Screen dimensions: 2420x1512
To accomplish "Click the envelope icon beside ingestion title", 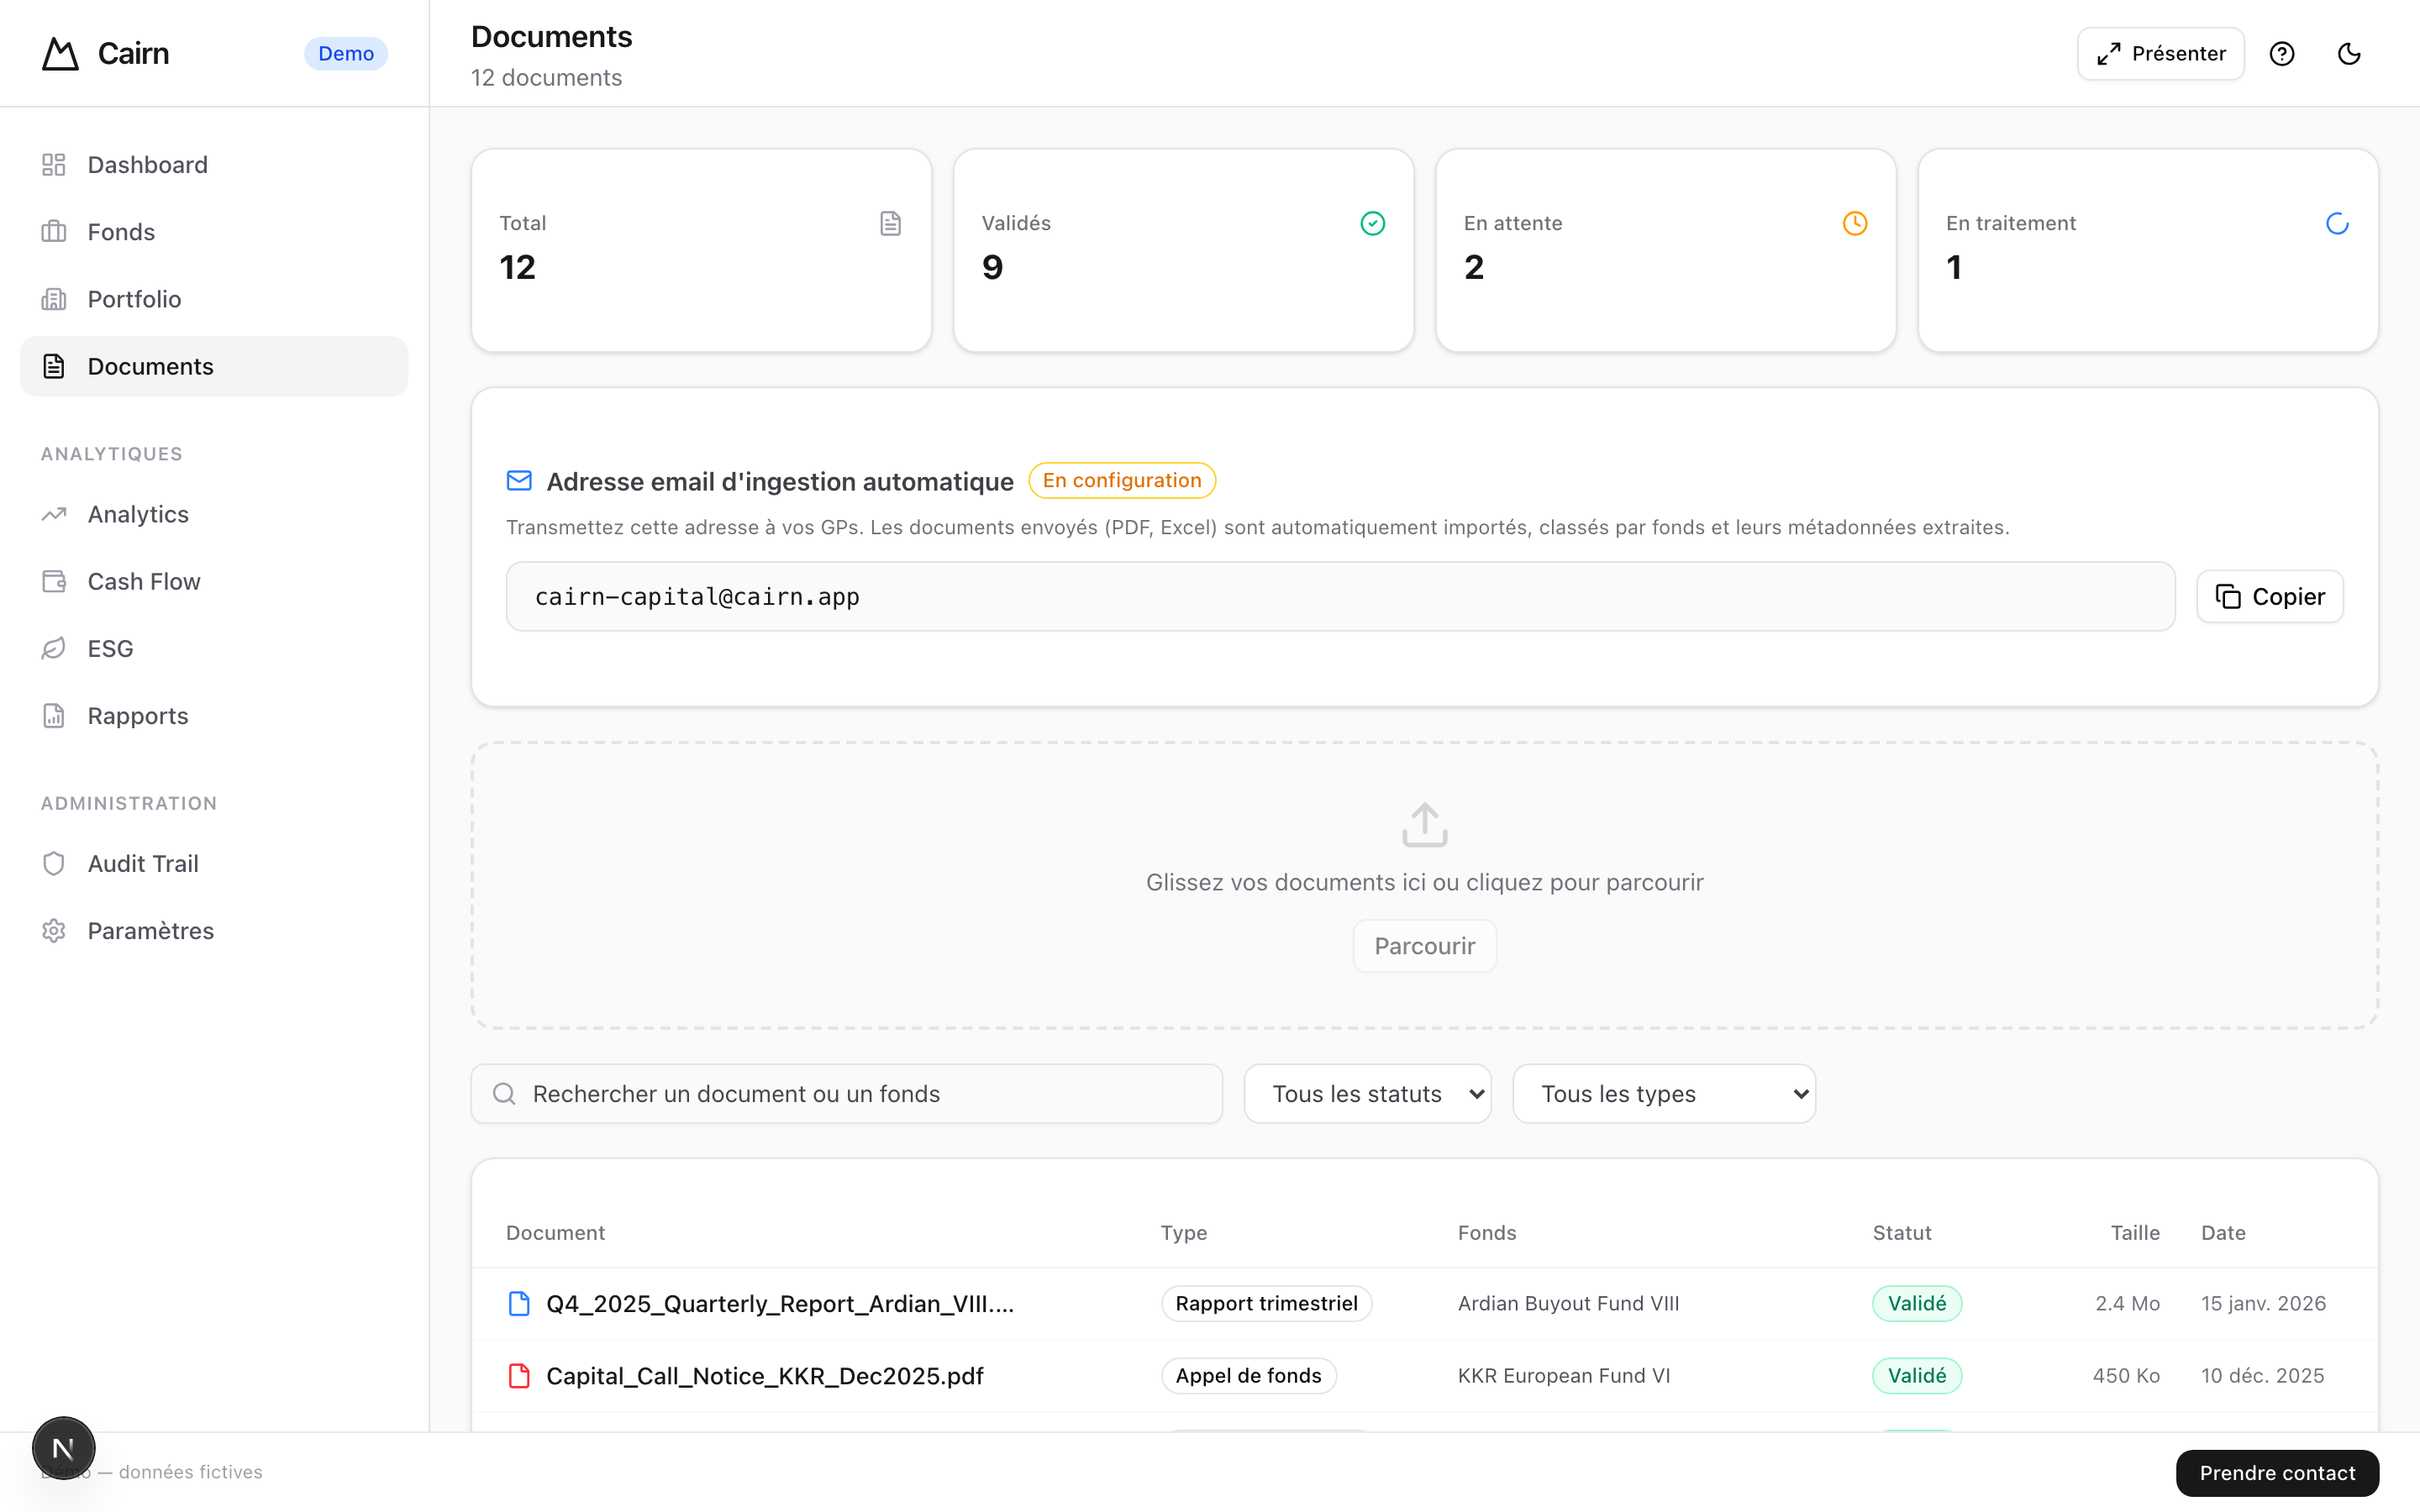I will [519, 481].
